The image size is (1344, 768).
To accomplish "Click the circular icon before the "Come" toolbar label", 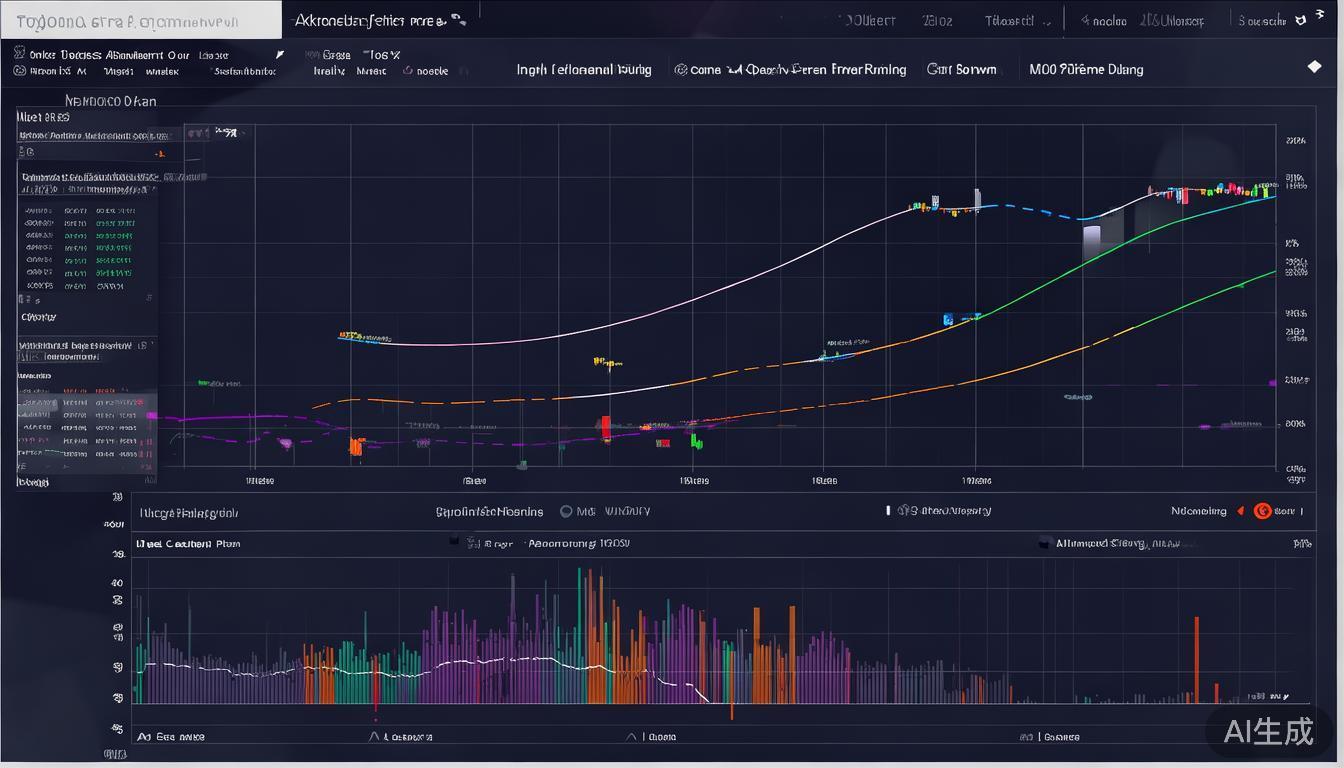I will coord(681,70).
